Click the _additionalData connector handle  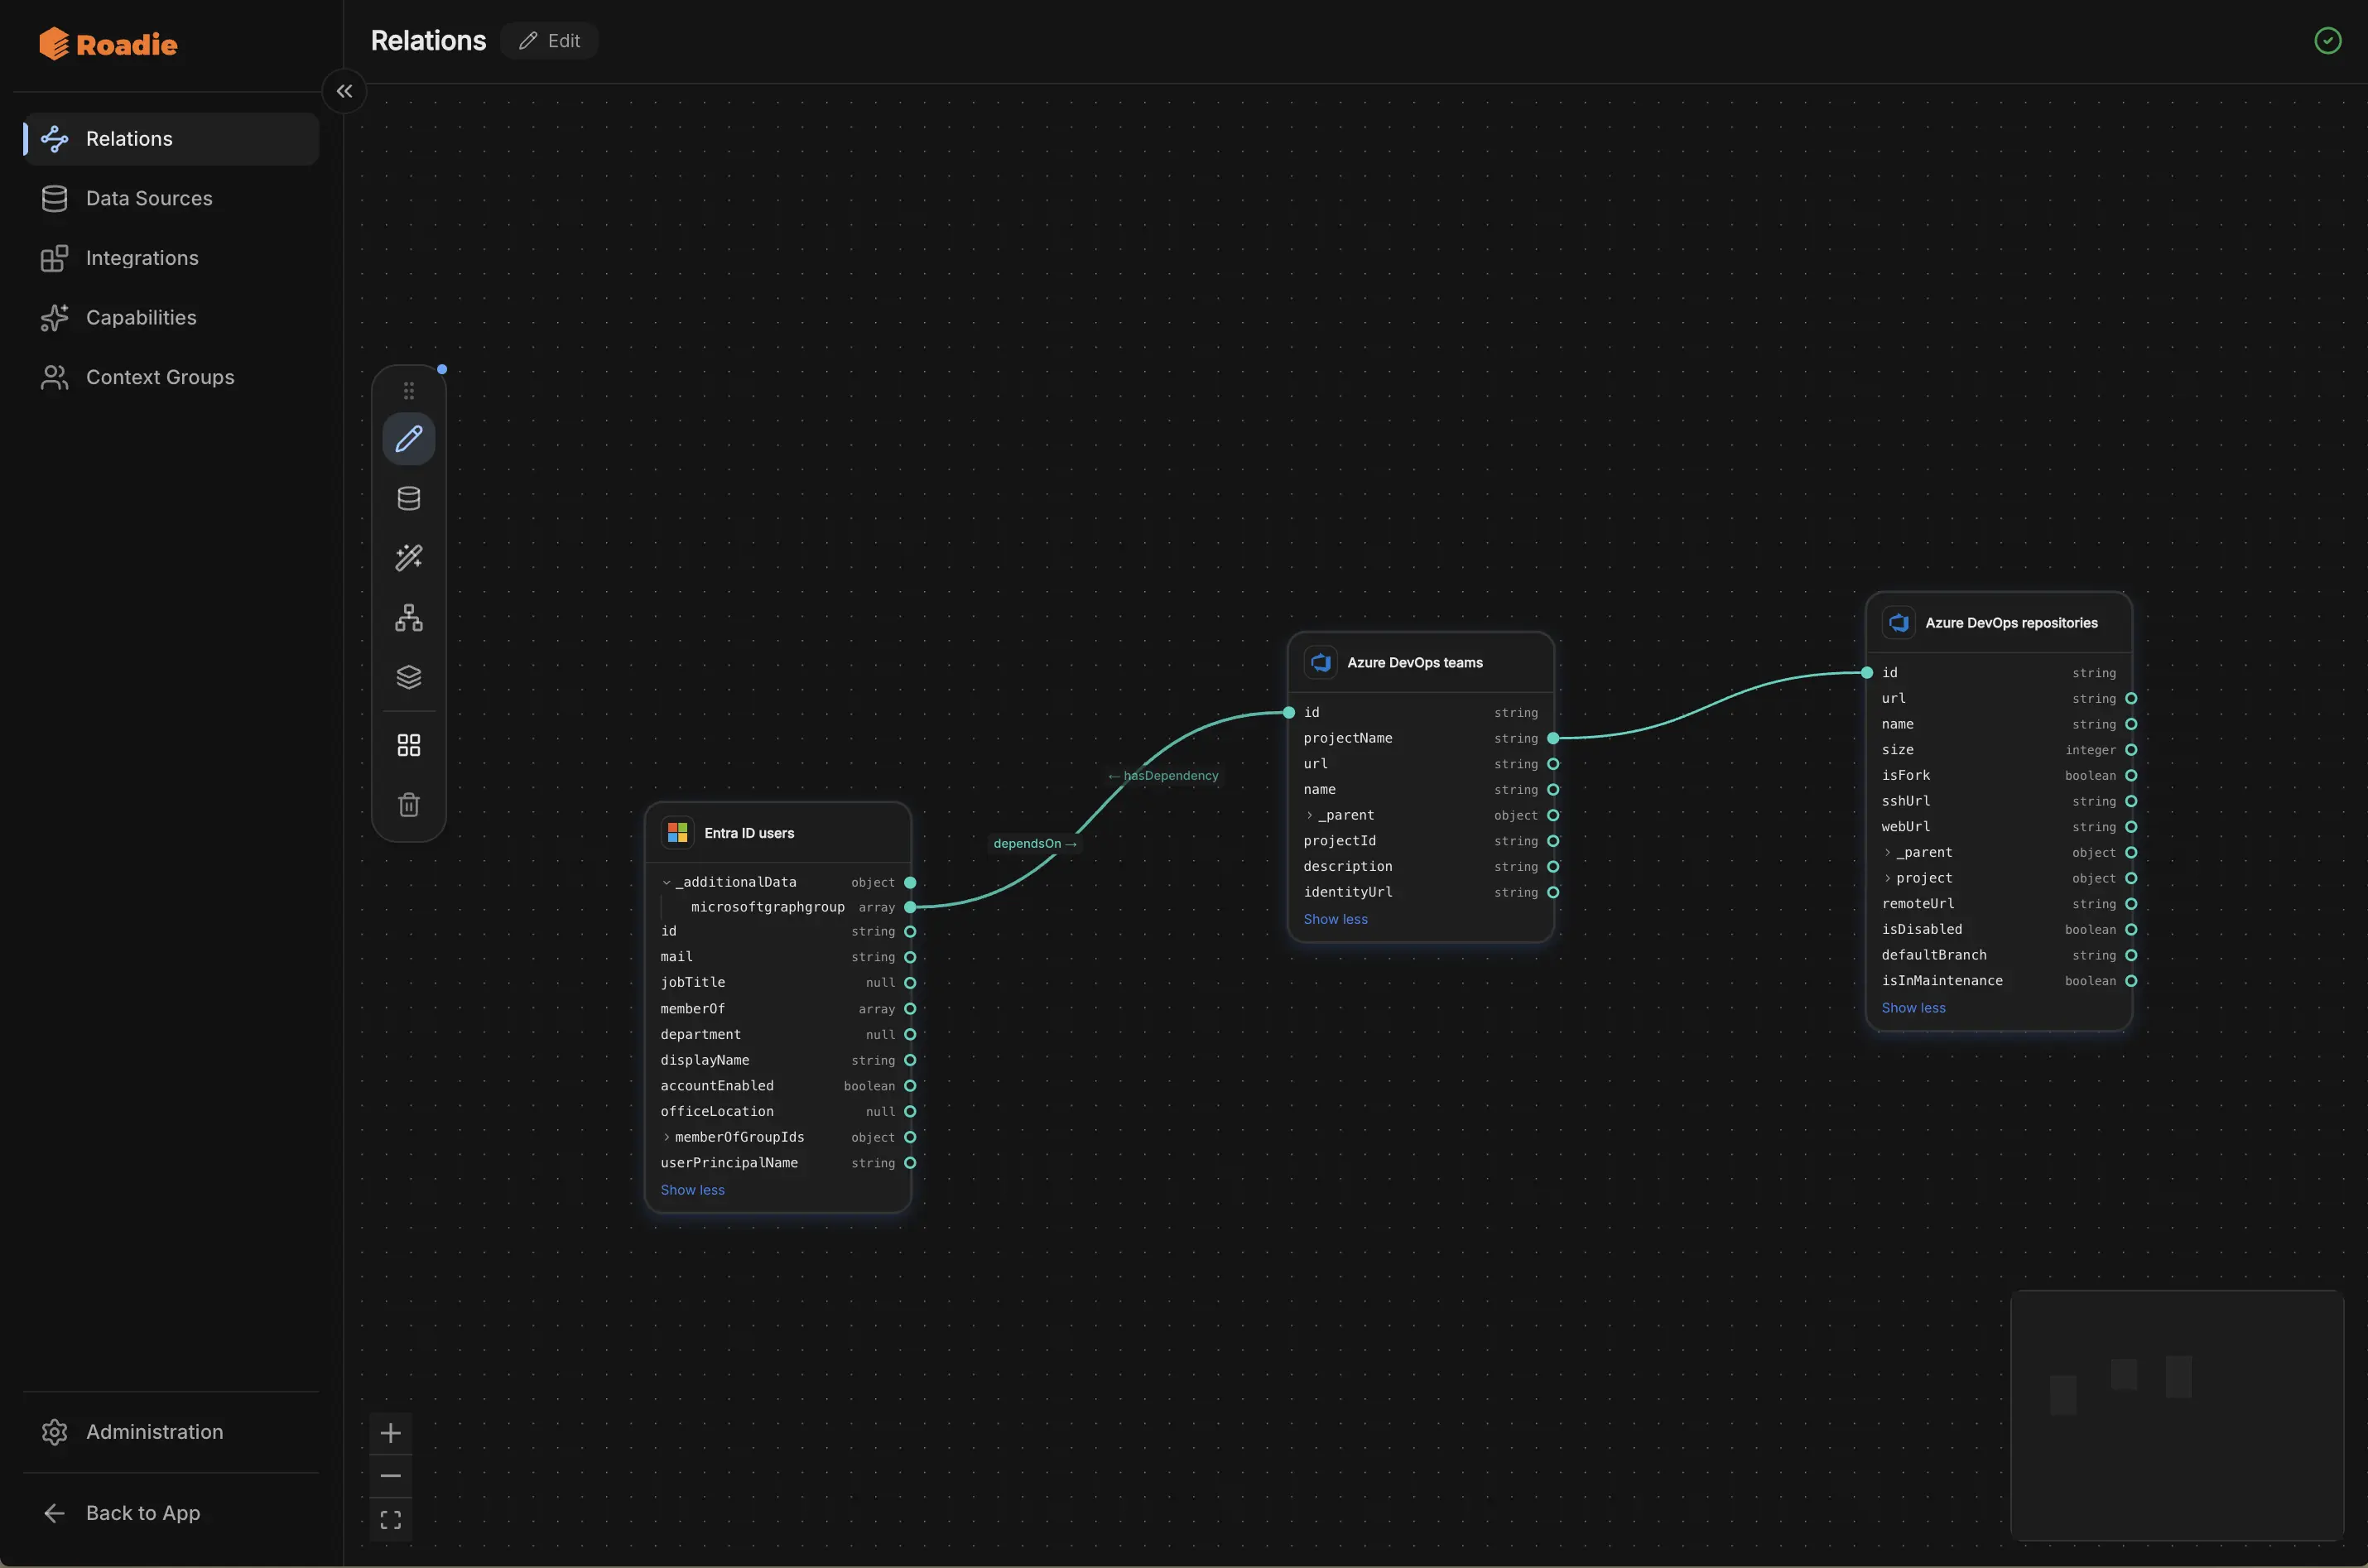[x=910, y=882]
